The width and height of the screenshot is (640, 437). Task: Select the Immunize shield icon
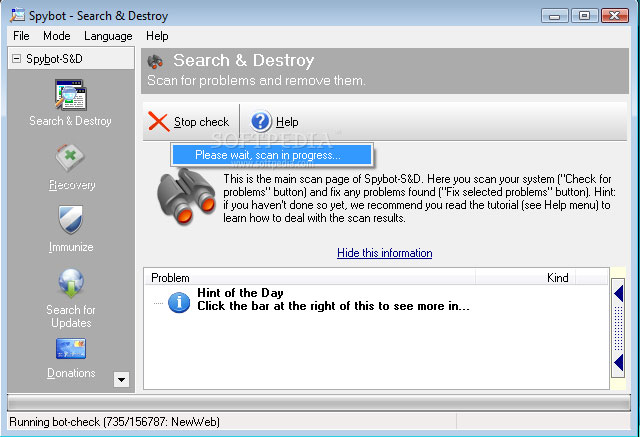pos(71,220)
